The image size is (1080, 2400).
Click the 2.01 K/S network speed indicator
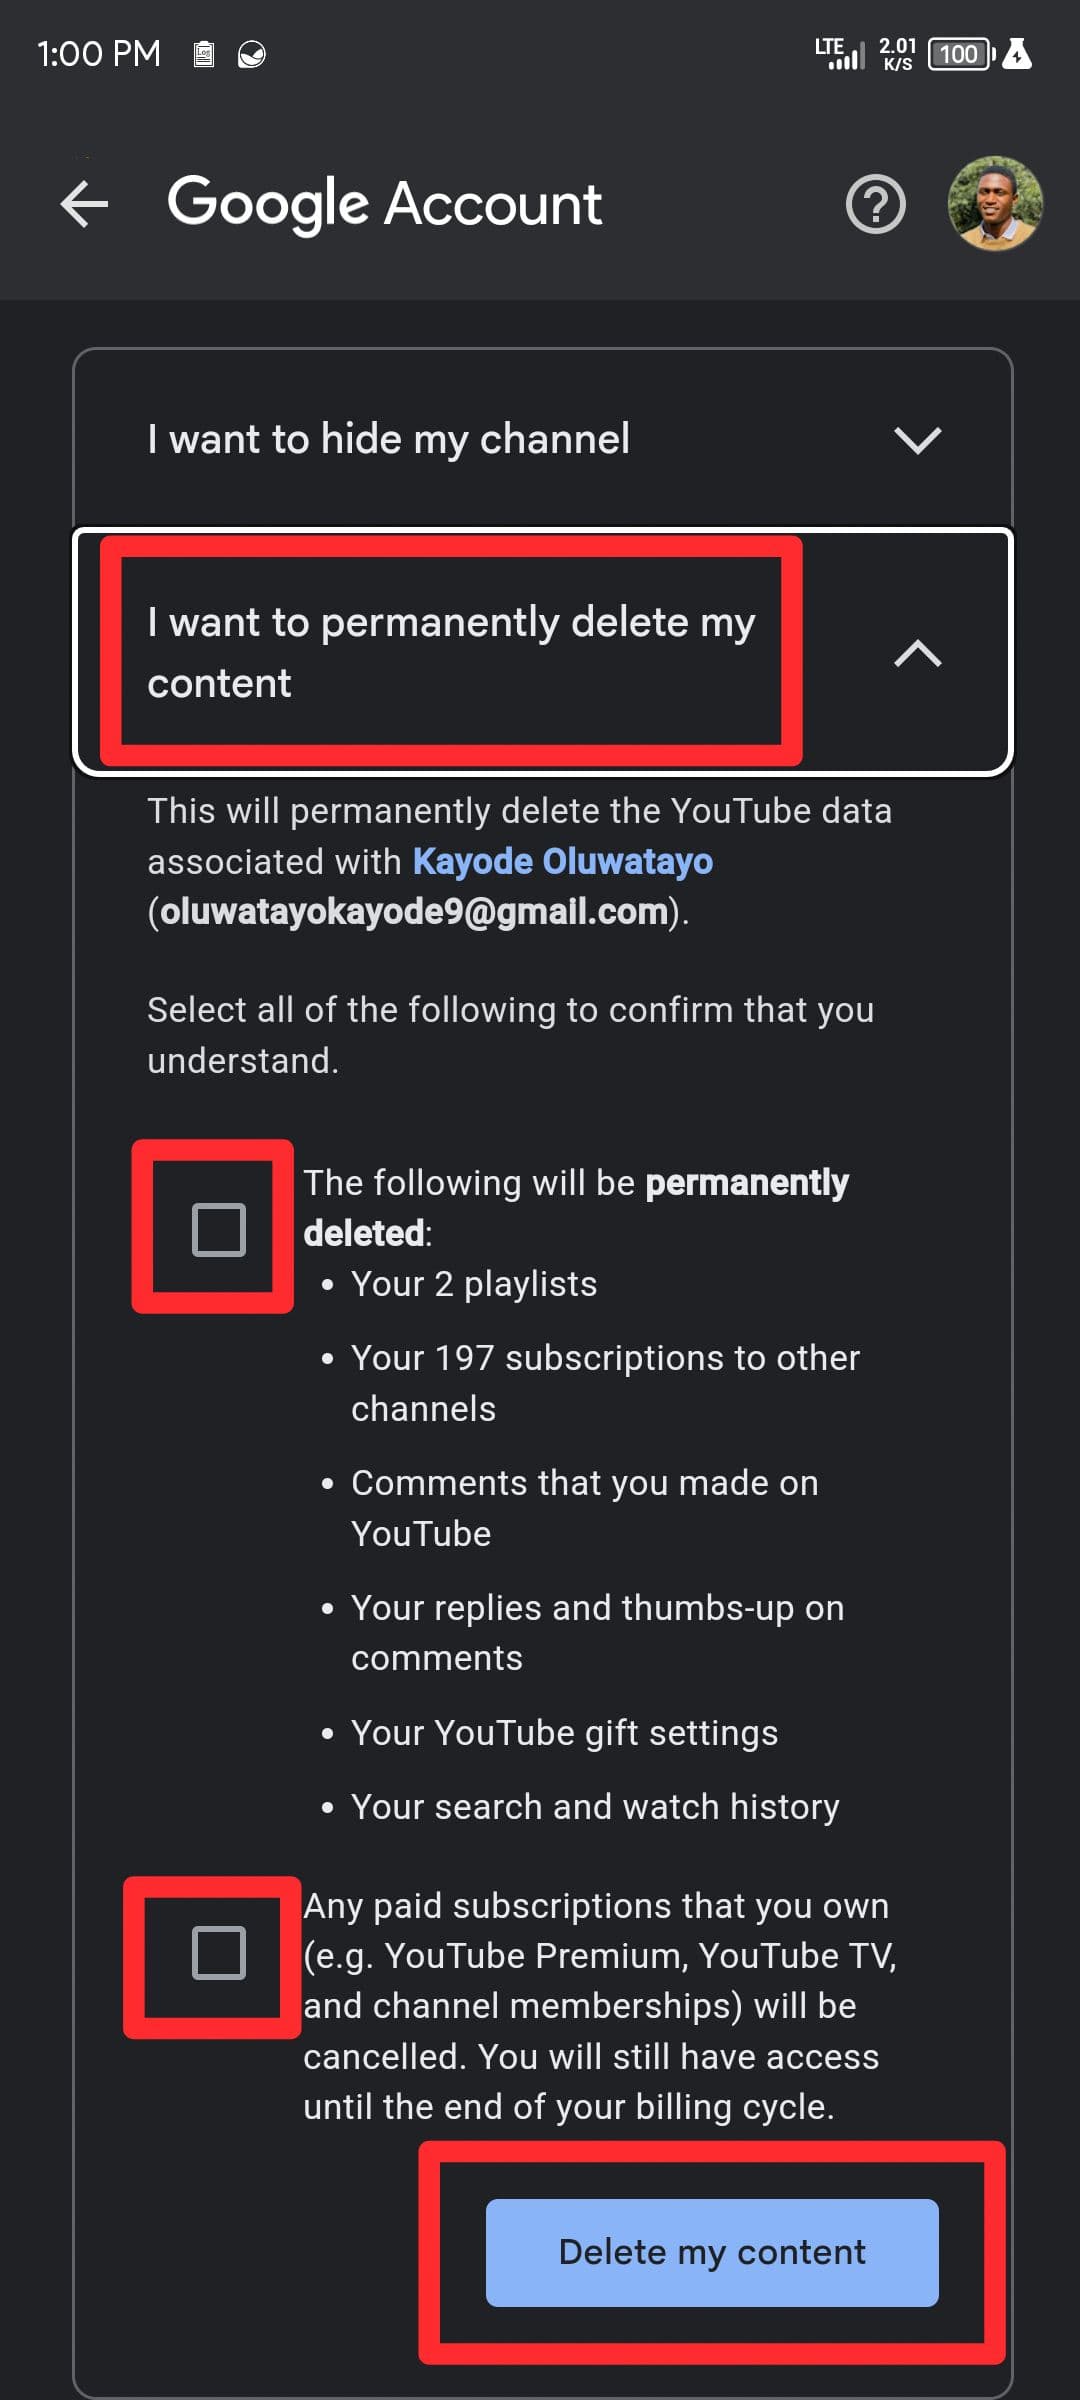point(897,54)
